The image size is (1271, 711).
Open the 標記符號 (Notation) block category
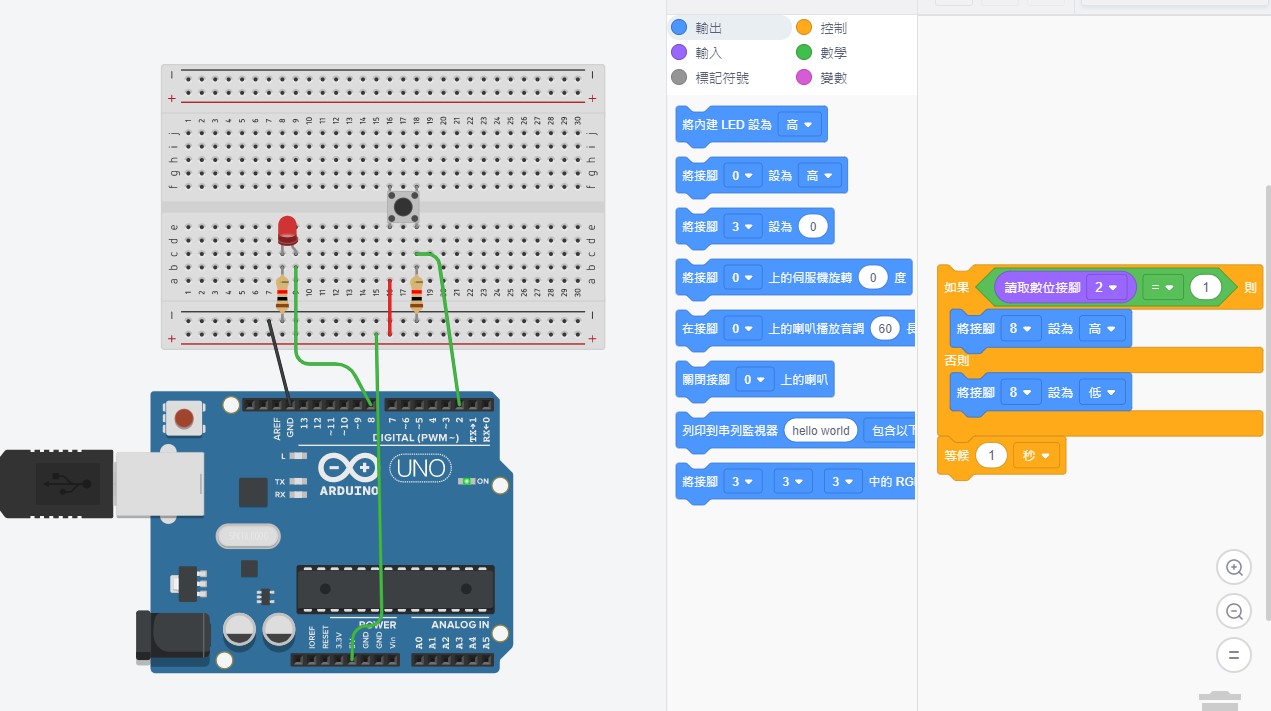[x=720, y=77]
